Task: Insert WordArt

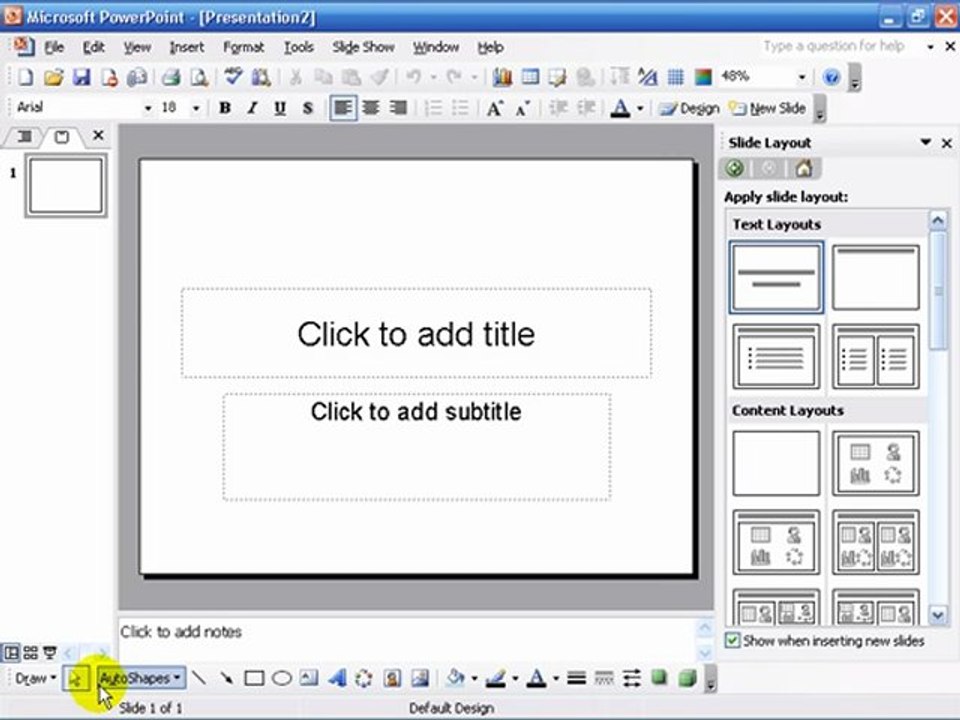Action: [x=337, y=678]
